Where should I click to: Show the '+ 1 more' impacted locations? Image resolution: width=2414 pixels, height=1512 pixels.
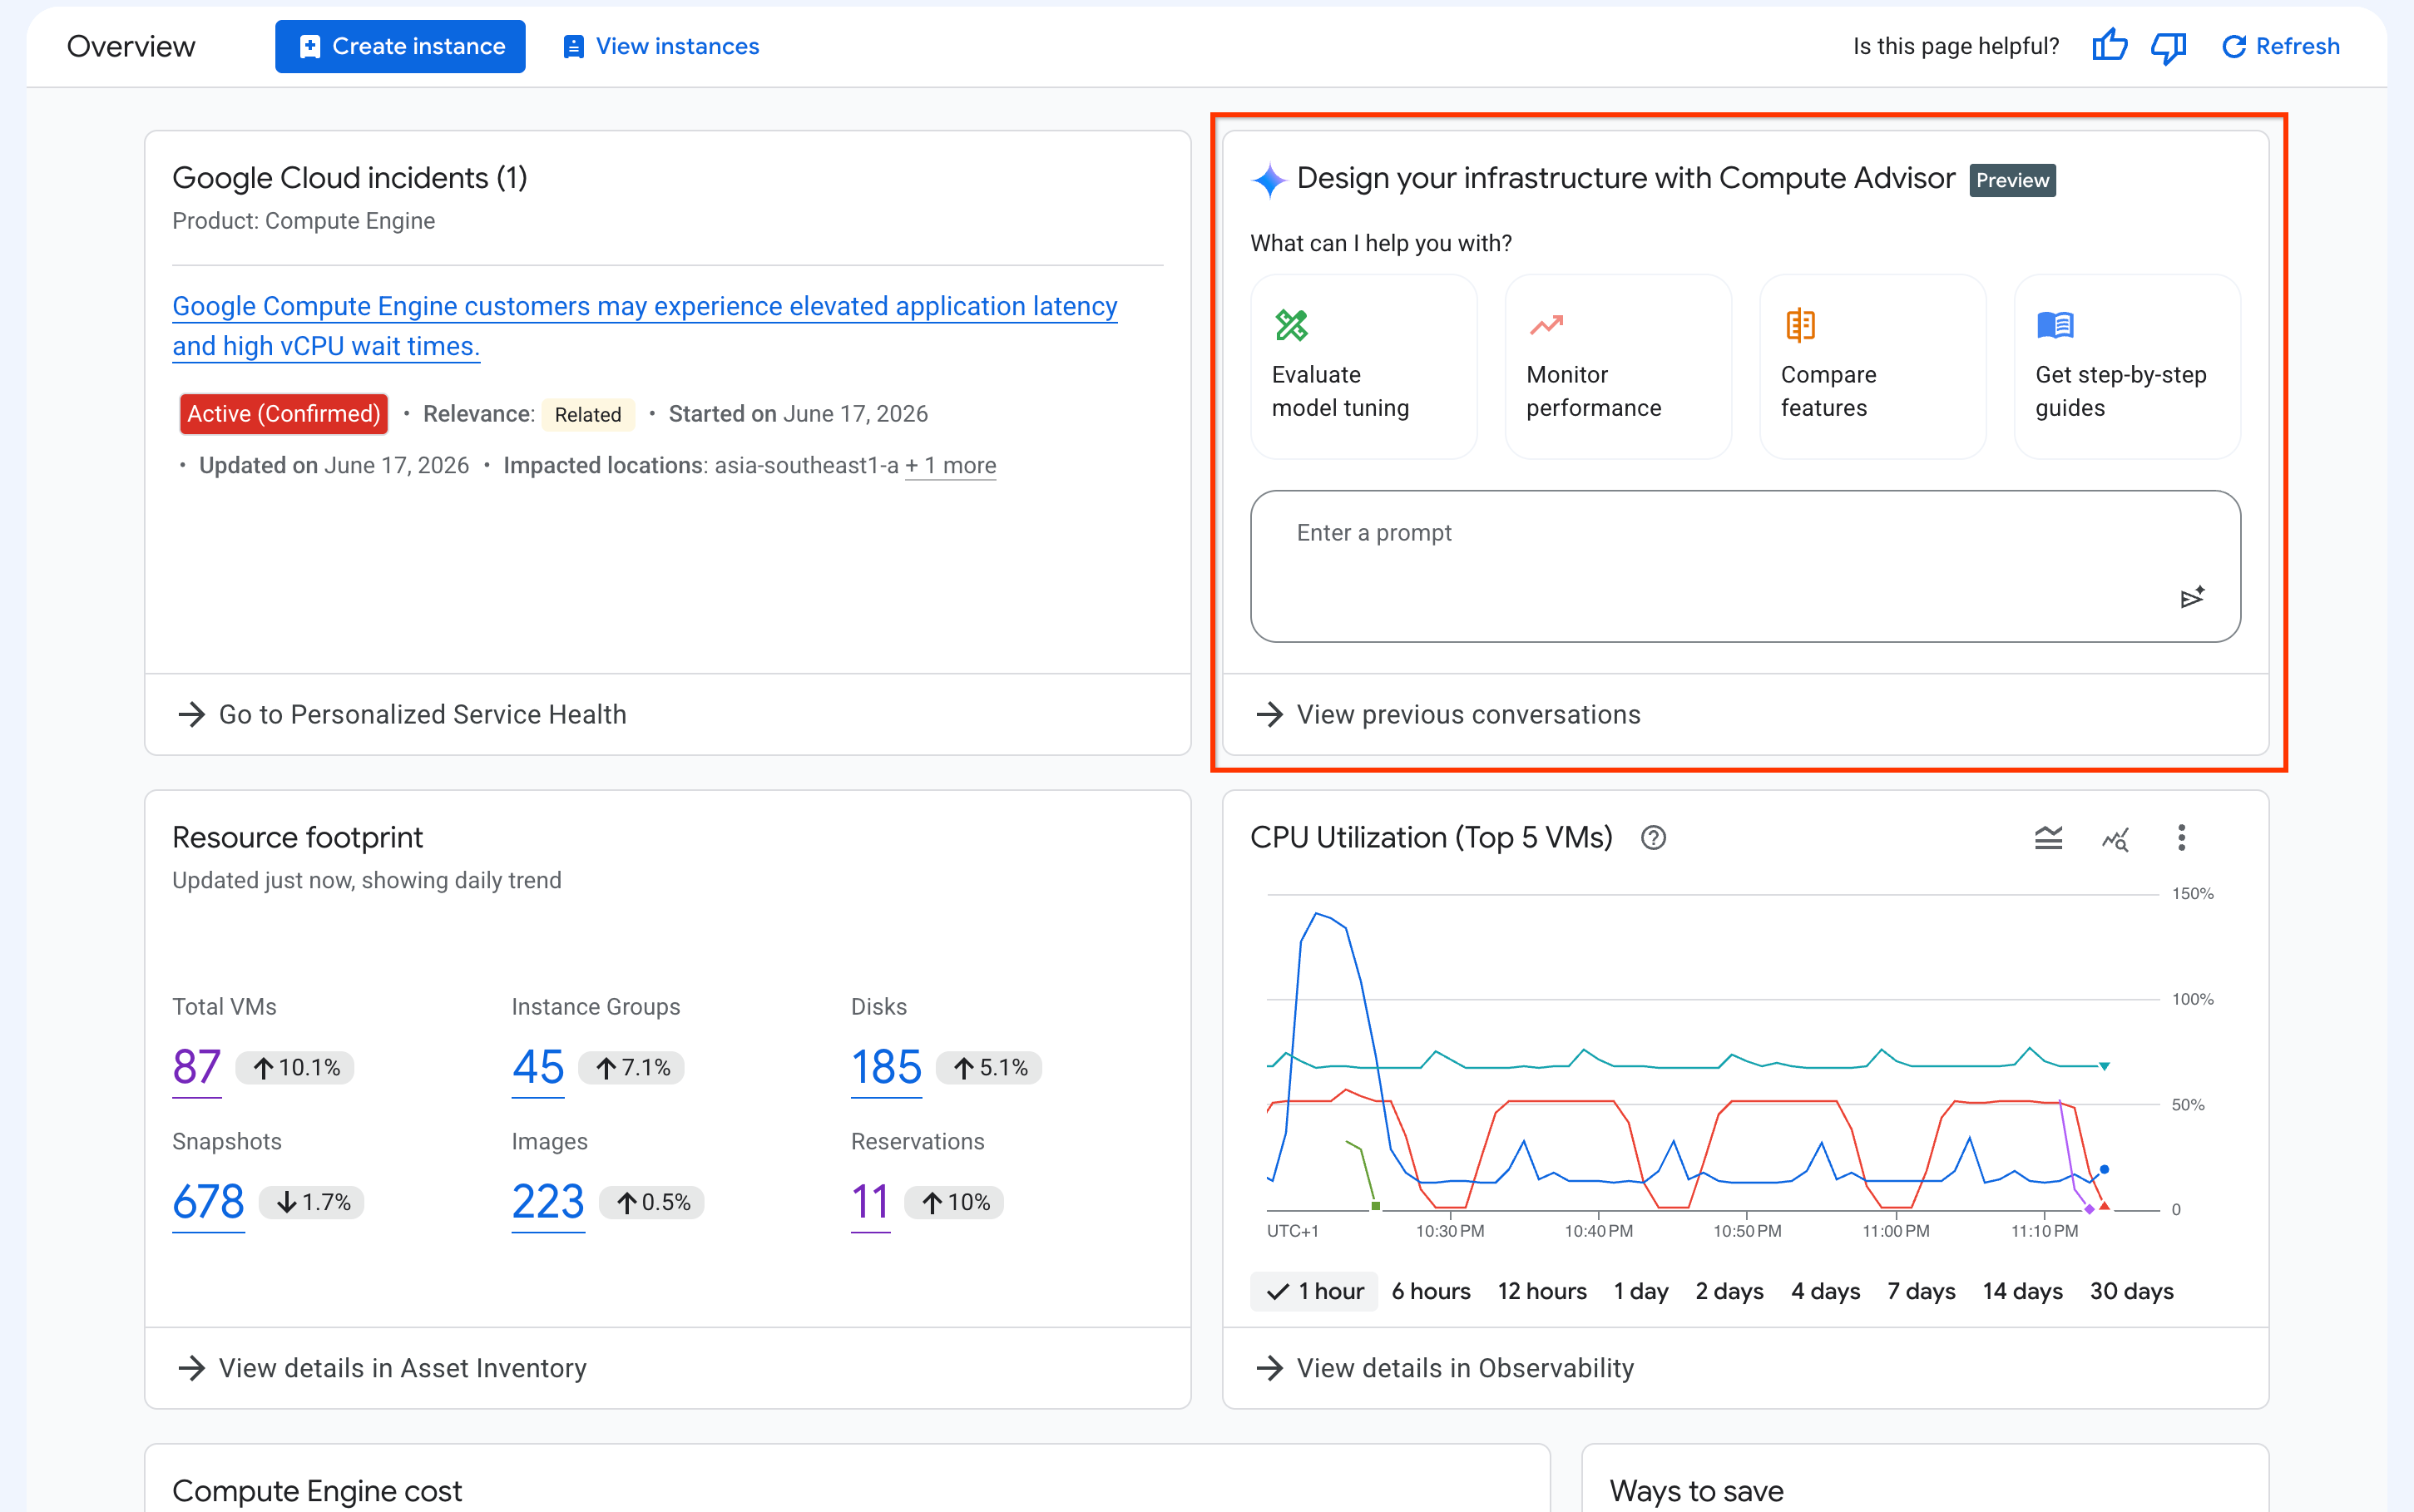[950, 465]
